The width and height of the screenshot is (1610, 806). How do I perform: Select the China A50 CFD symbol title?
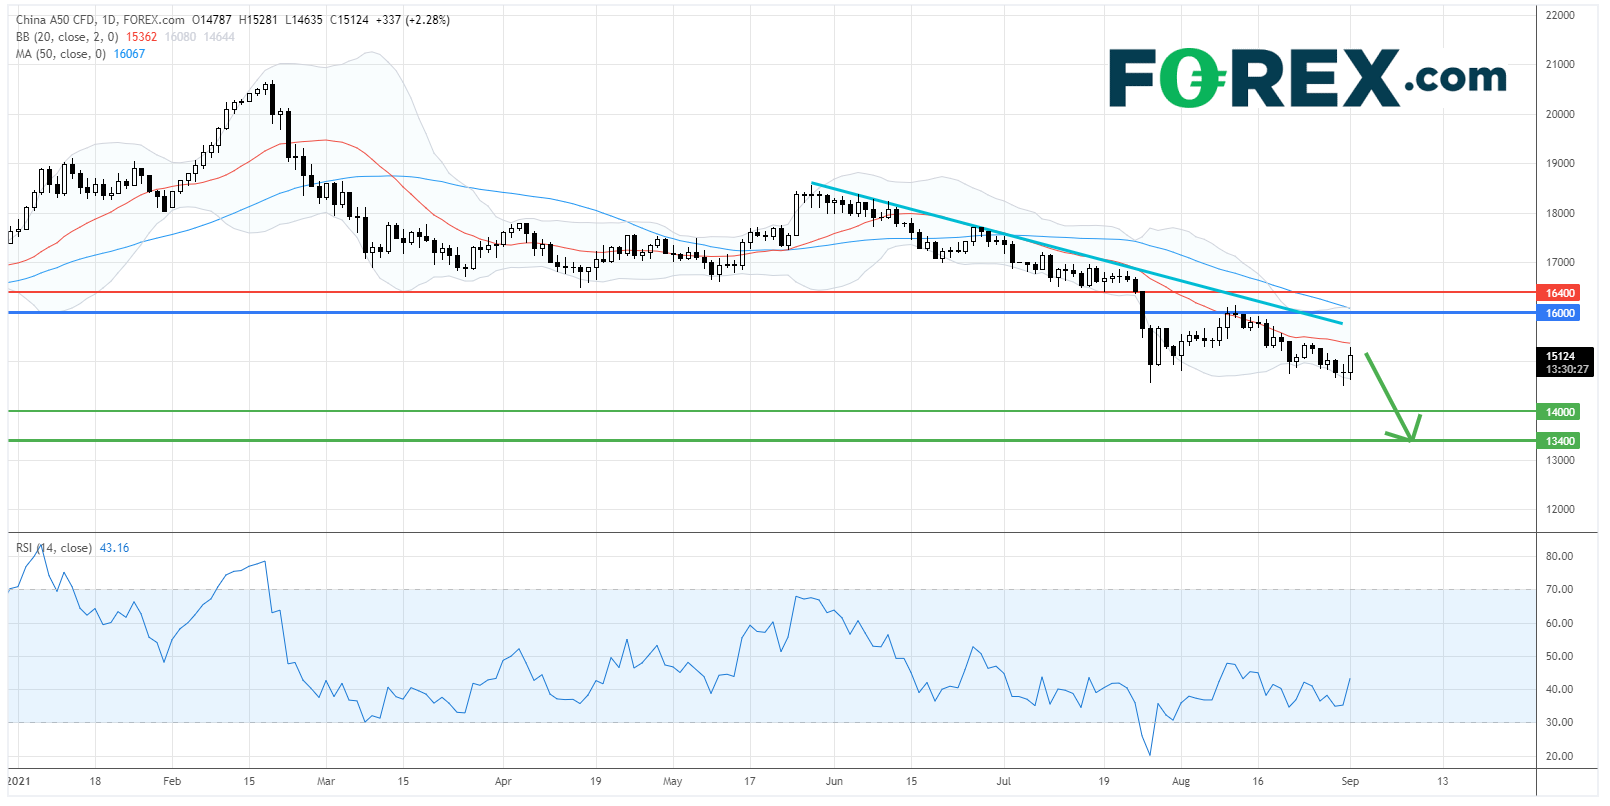tap(100, 20)
